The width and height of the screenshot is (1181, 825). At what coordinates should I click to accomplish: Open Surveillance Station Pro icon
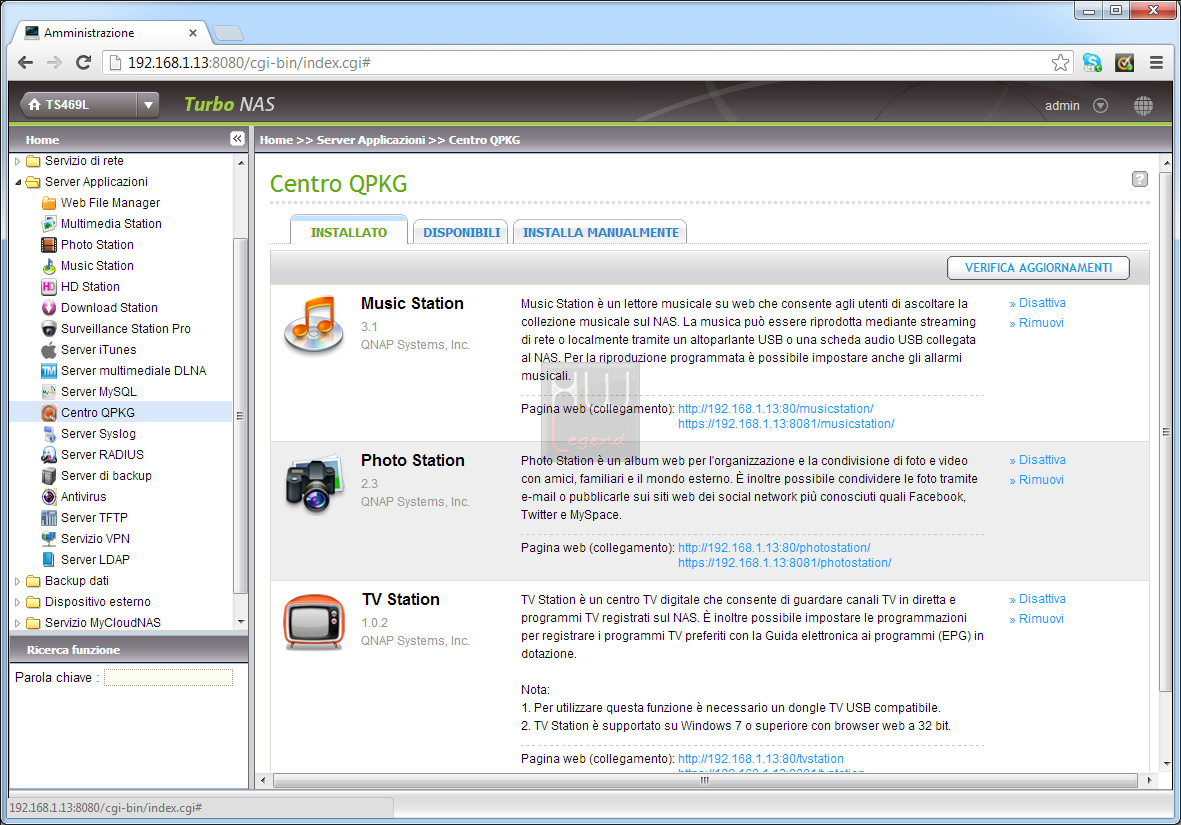point(49,329)
